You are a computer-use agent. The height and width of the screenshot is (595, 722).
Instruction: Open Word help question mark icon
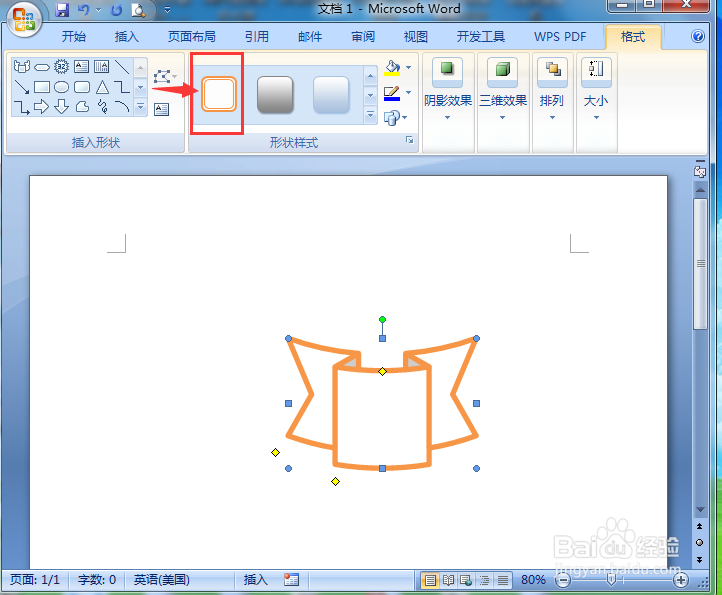tap(698, 36)
